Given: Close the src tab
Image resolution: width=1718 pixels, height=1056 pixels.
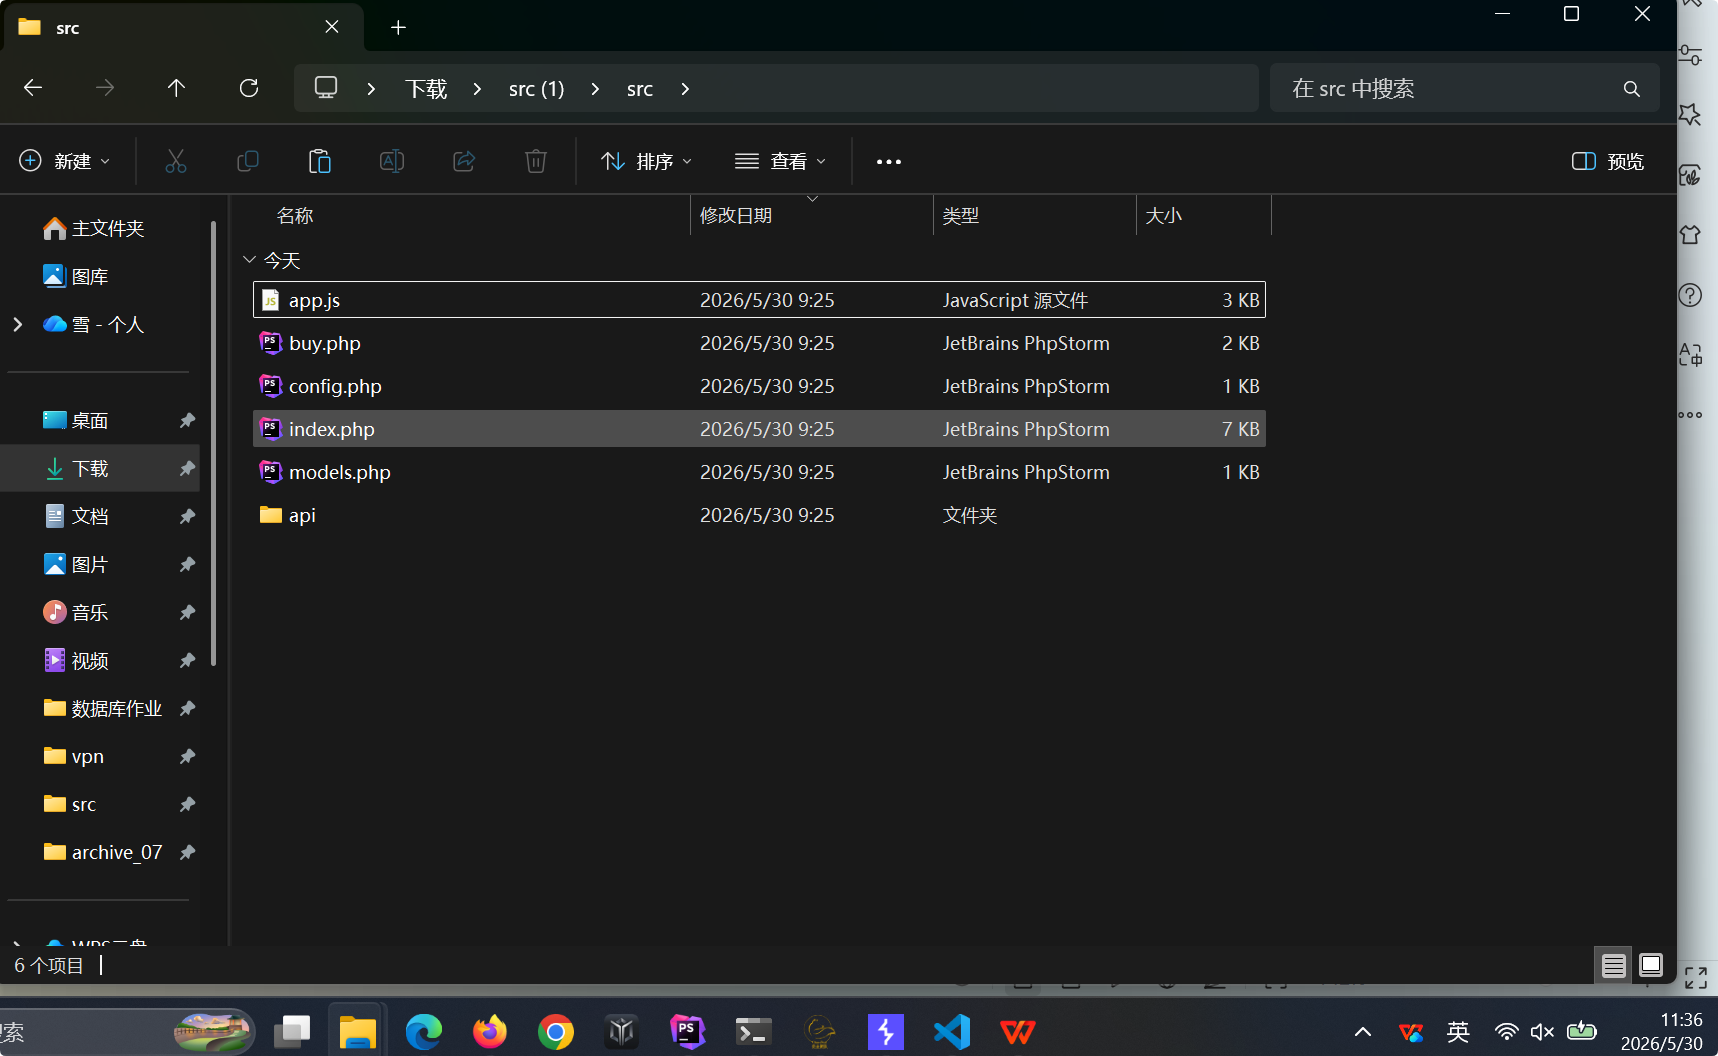Looking at the screenshot, I should [332, 27].
